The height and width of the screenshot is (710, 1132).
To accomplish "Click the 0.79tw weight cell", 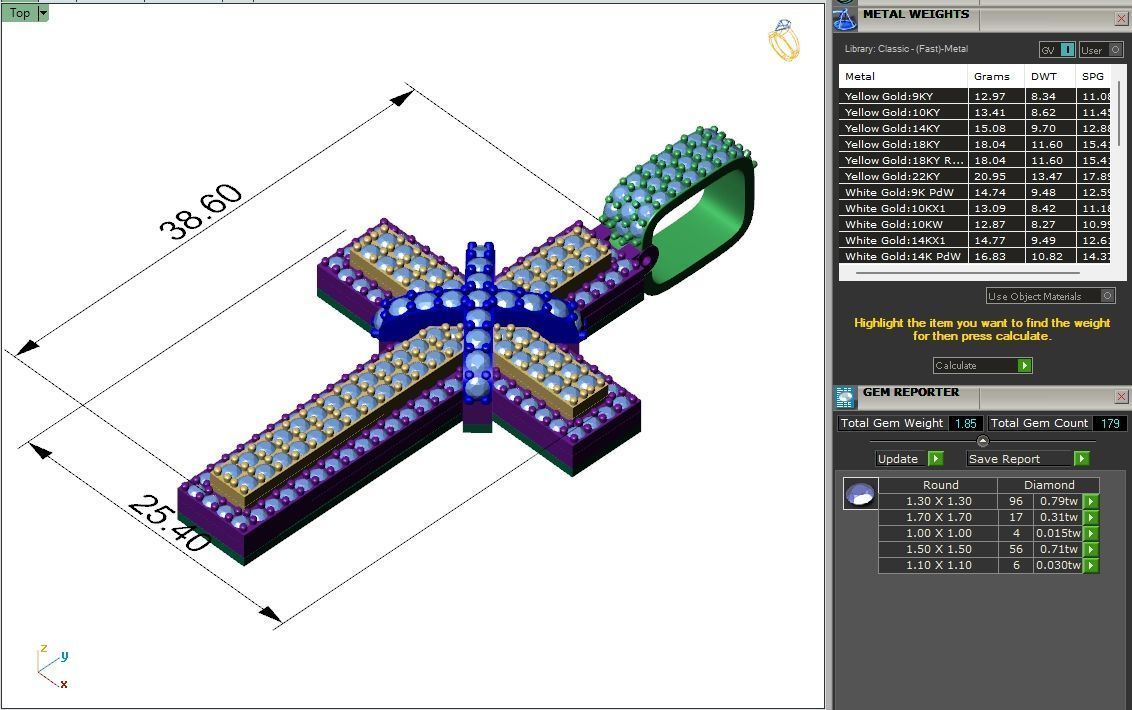I will [1058, 501].
